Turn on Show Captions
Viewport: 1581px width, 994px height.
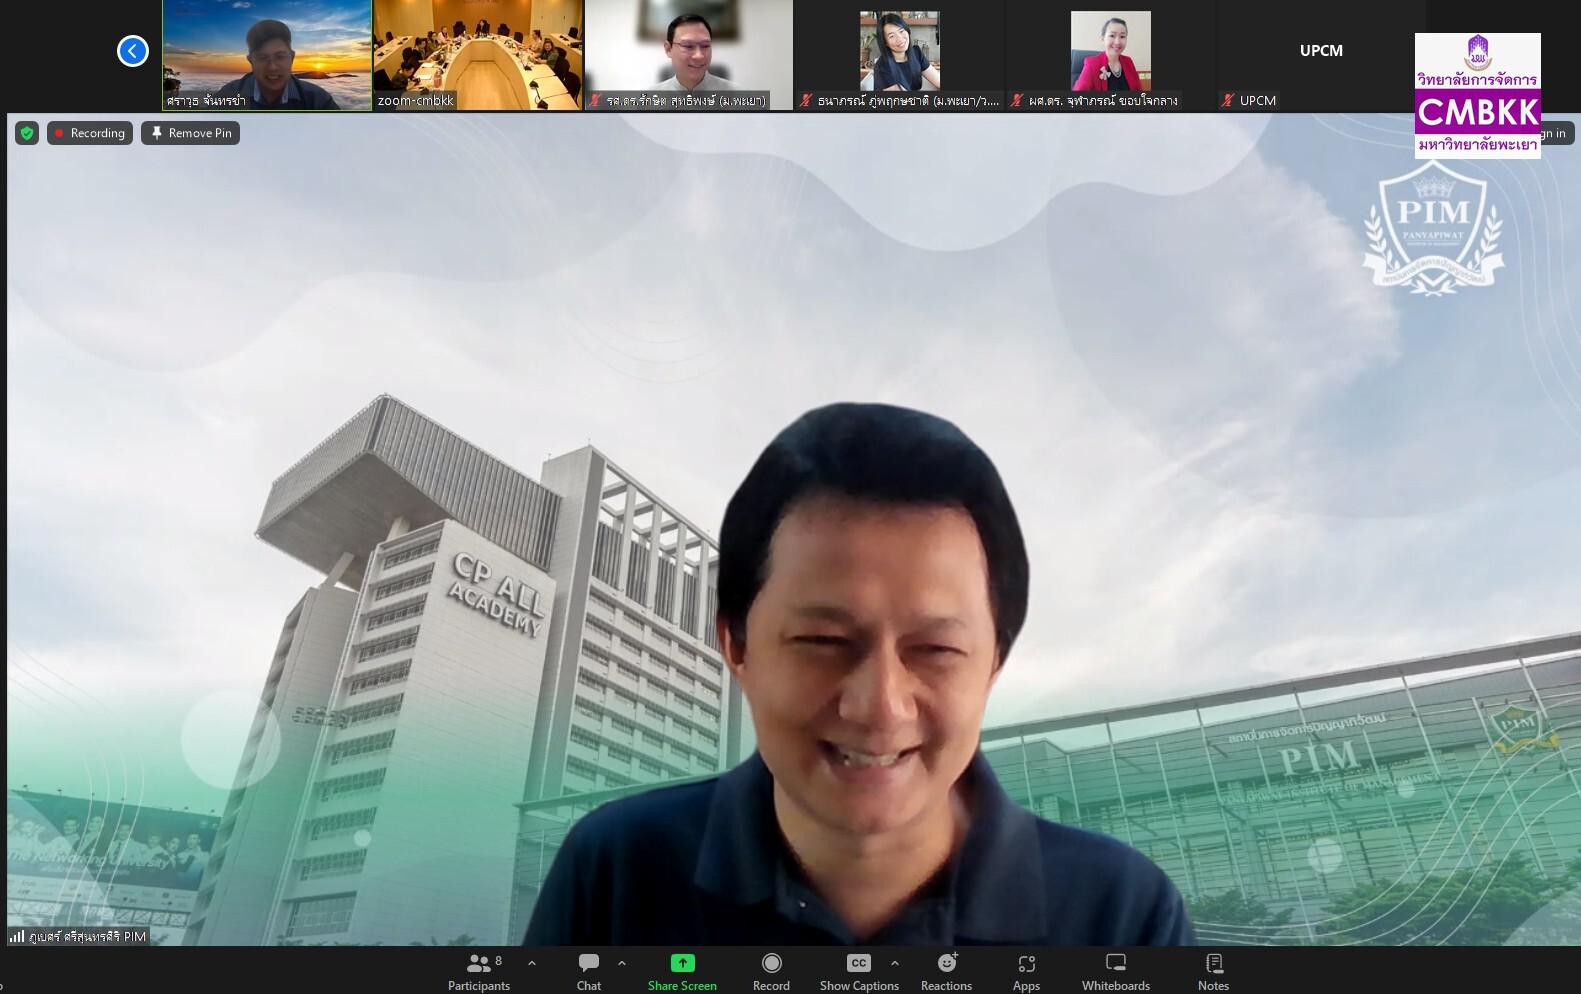[x=859, y=971]
